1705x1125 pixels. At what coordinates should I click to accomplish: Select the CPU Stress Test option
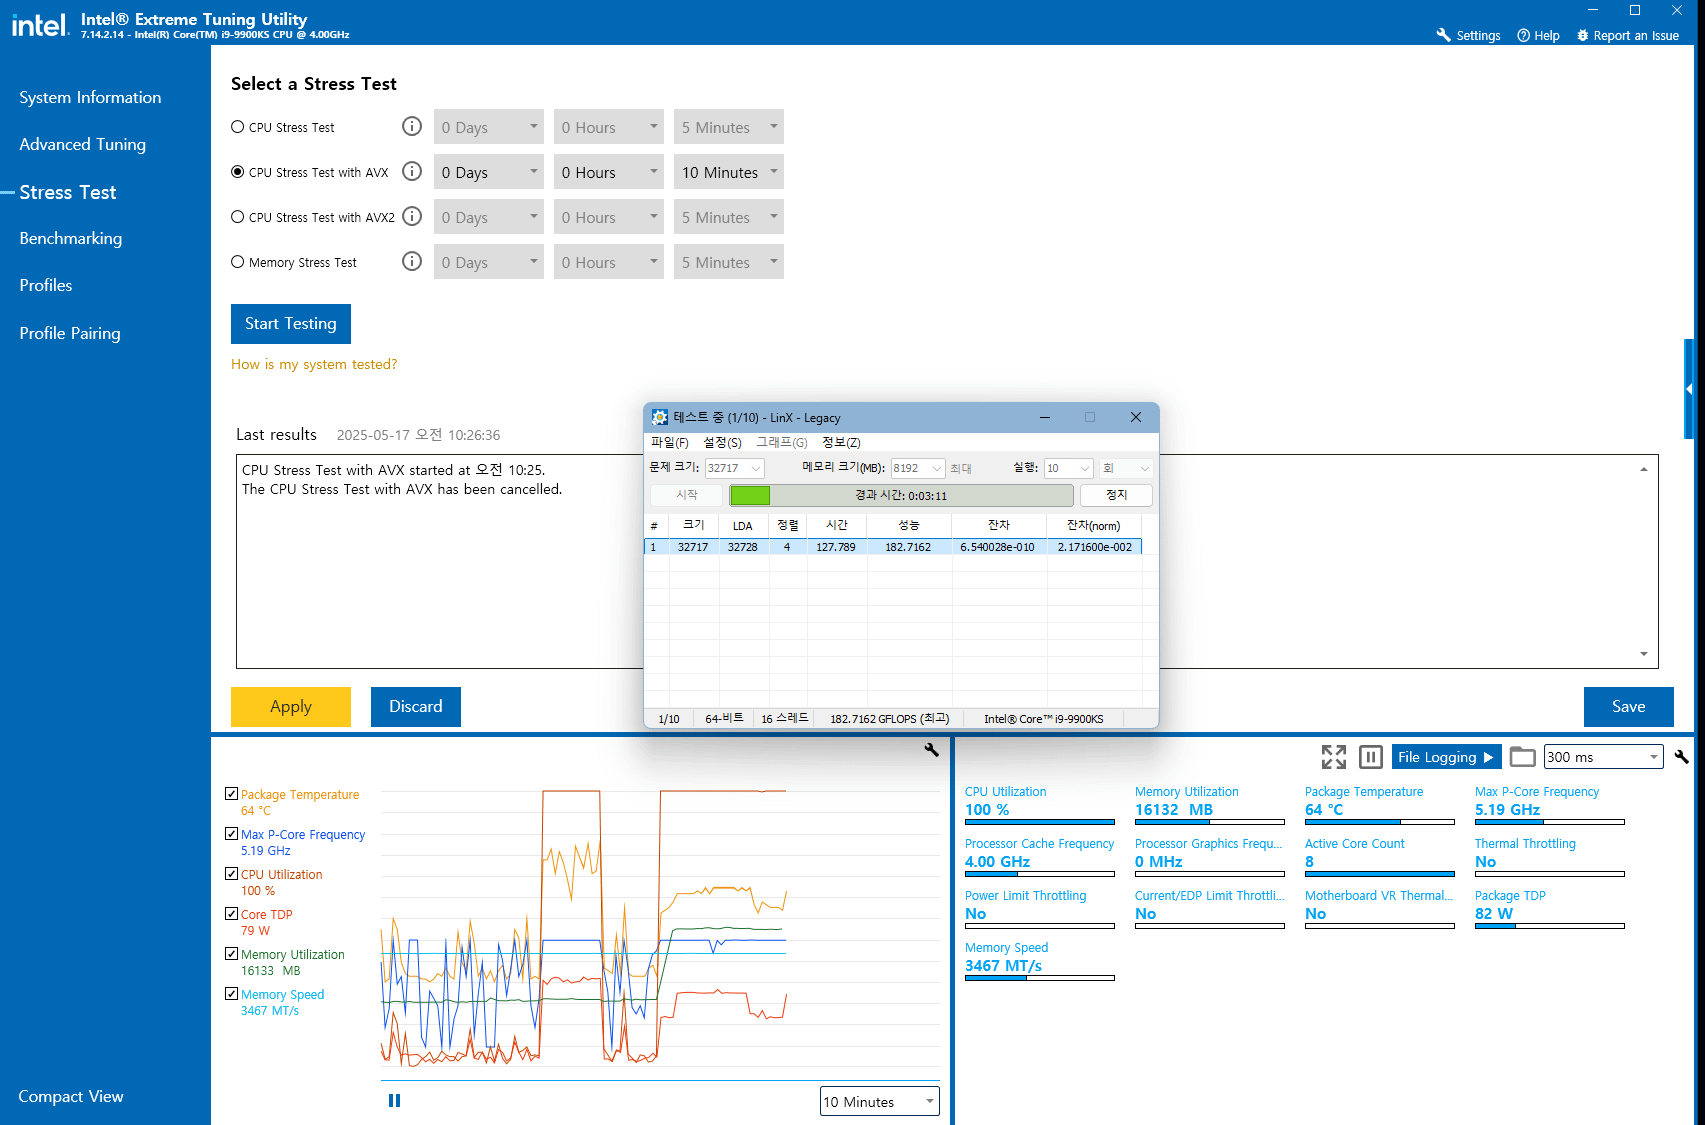tap(238, 127)
